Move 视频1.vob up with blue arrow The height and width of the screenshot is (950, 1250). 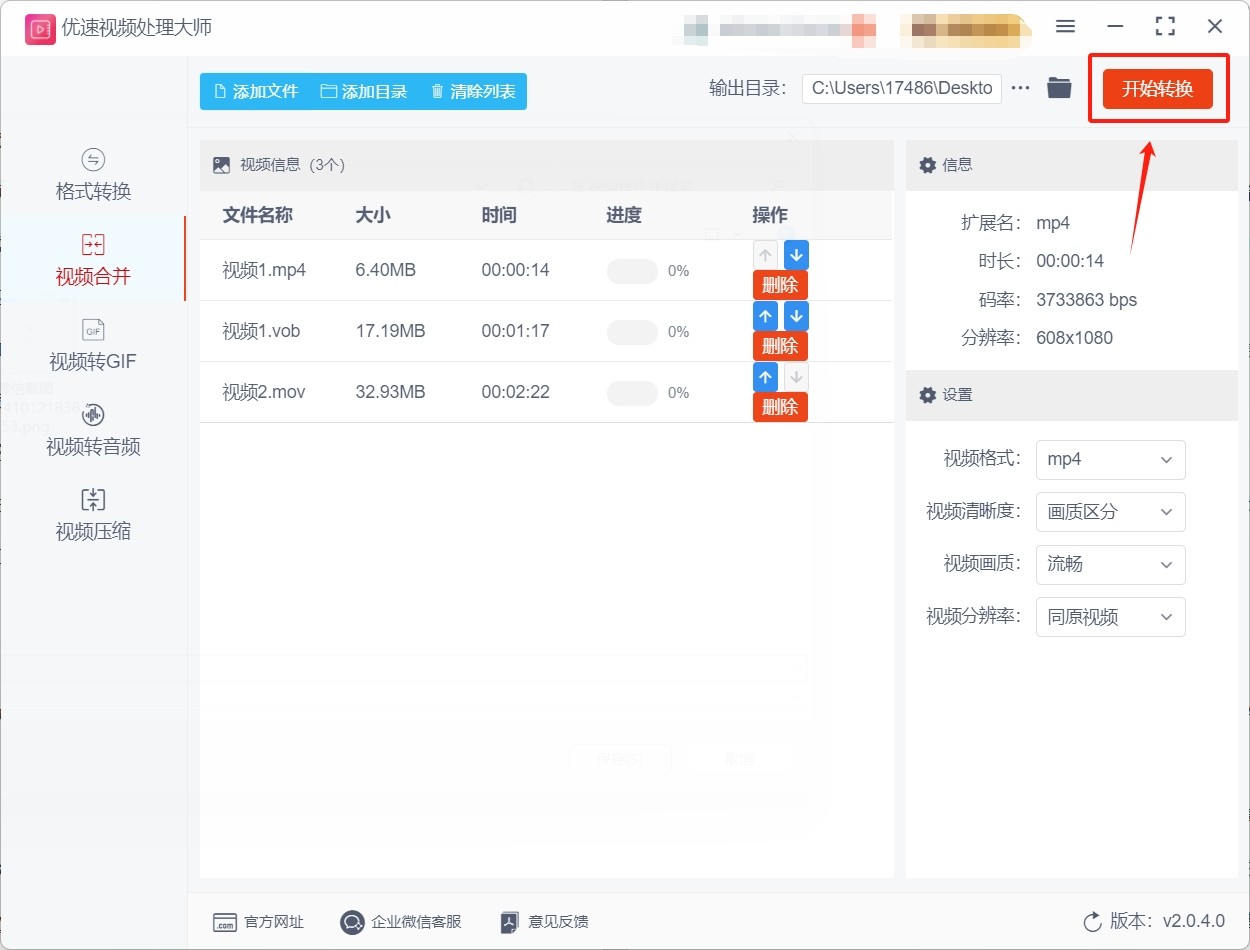coord(765,316)
